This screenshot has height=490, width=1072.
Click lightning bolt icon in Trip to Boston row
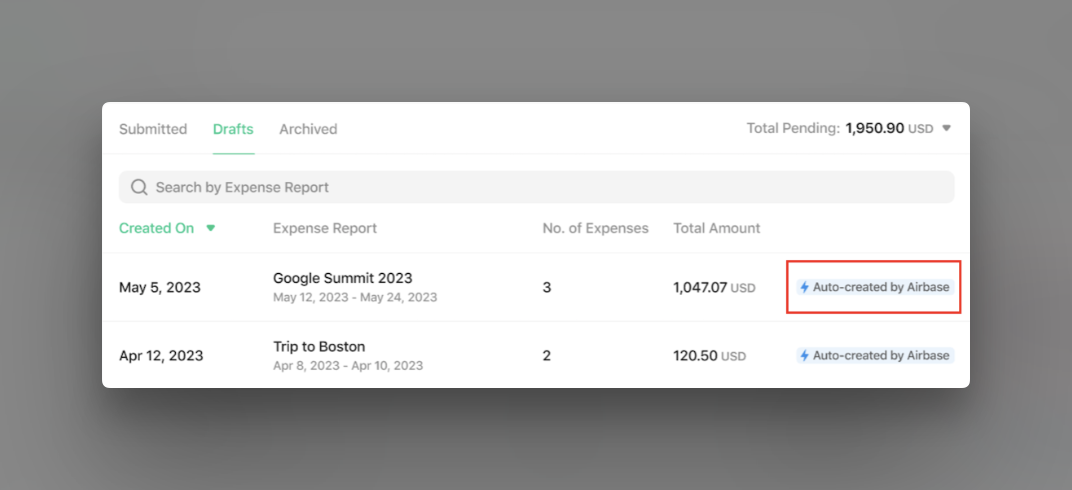(x=805, y=355)
